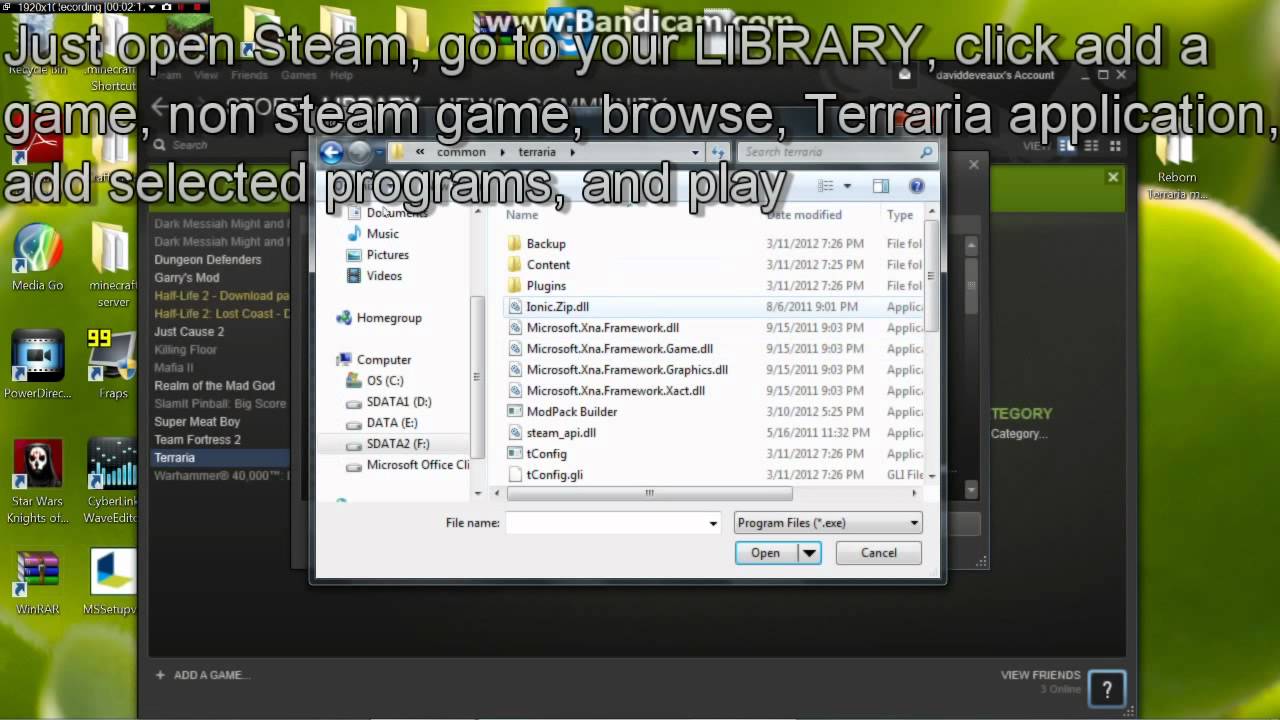The height and width of the screenshot is (720, 1280).
Task: Sort by the Date modified column header
Action: [x=804, y=215]
